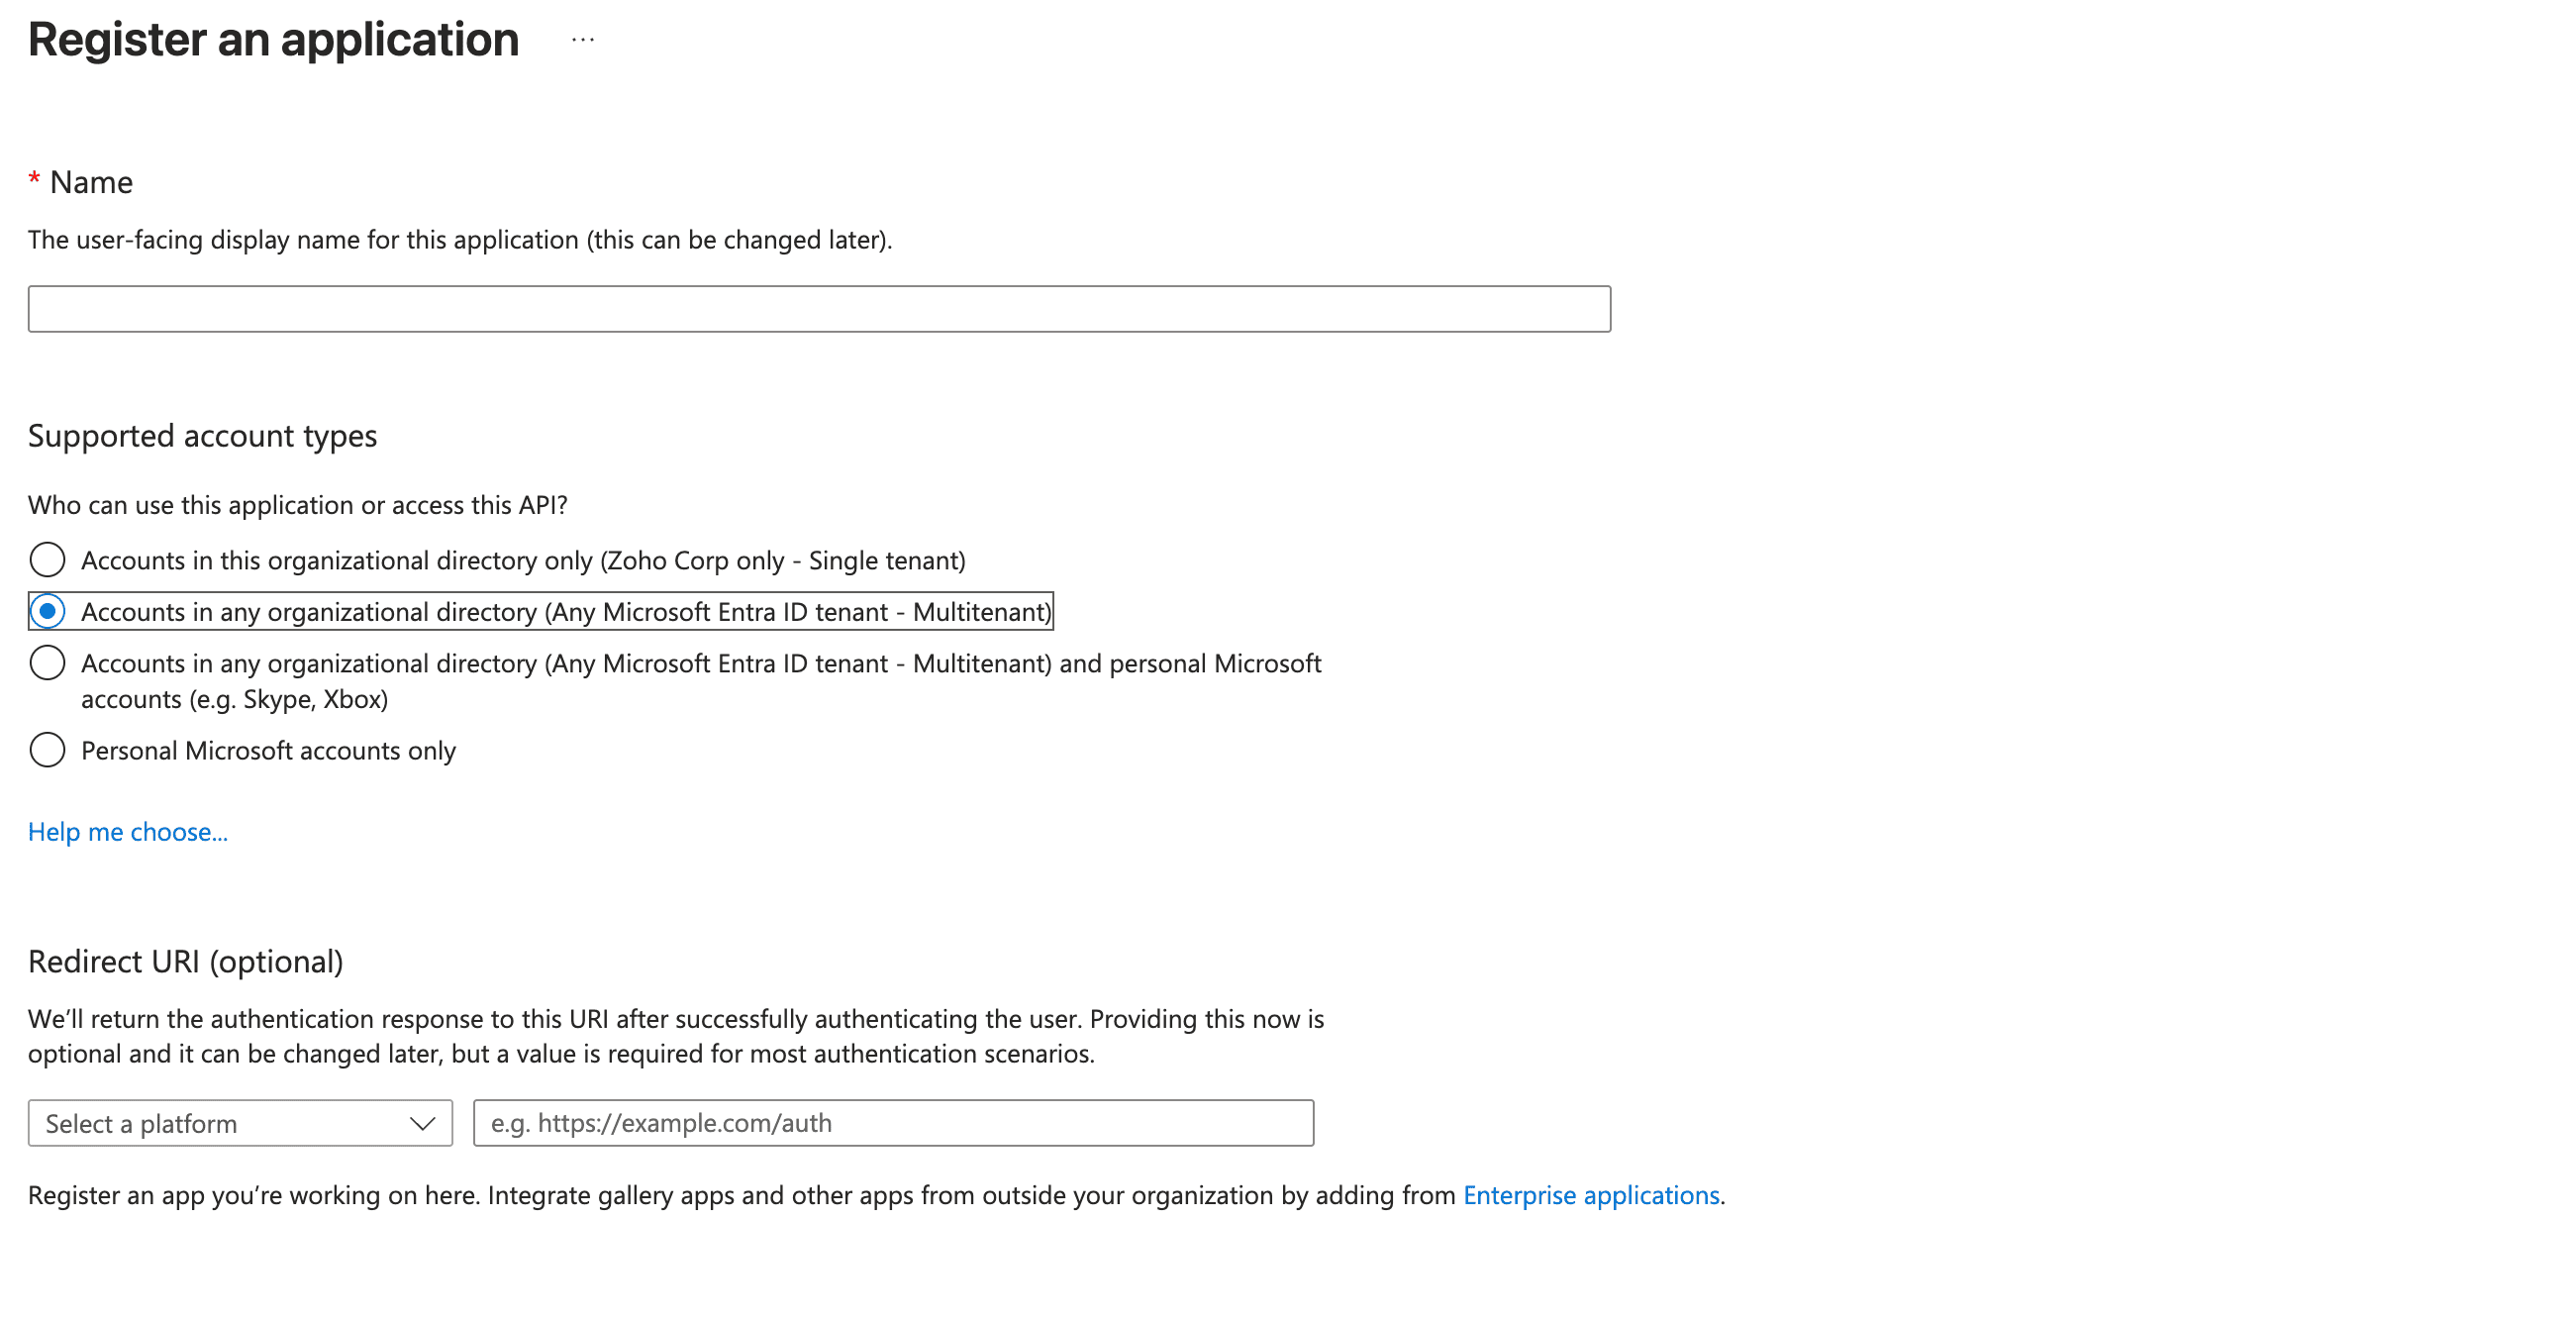Click the Redirect URI (optional) heading
Viewport: 2576px width, 1321px height.
185,961
